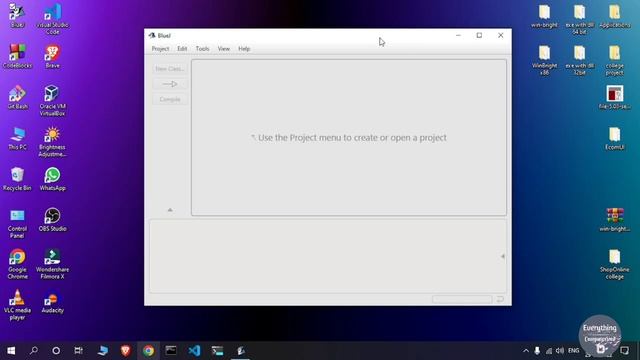Screen dimensions: 640x360
Task: Select the win-bright WinRAR archive
Action: click(x=615, y=220)
